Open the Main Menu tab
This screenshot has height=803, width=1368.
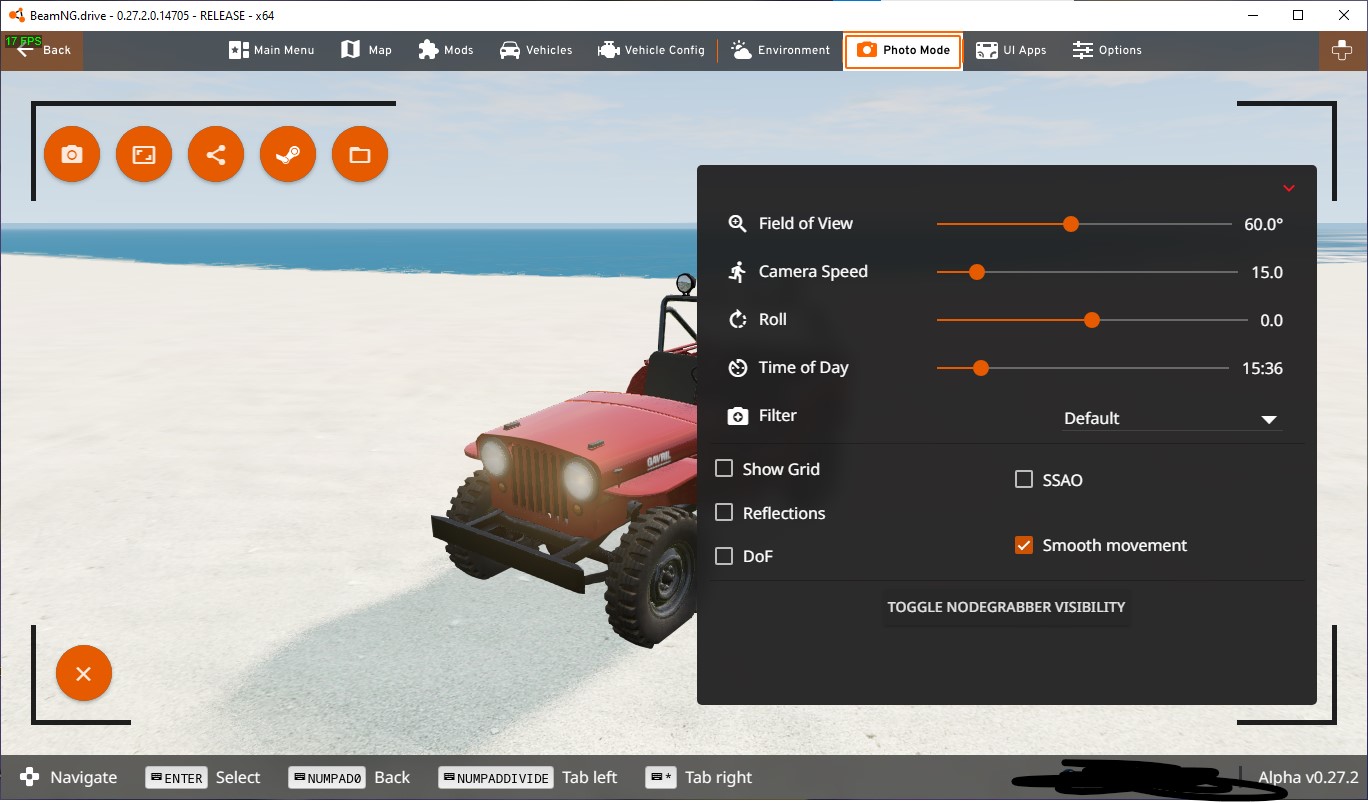point(272,50)
